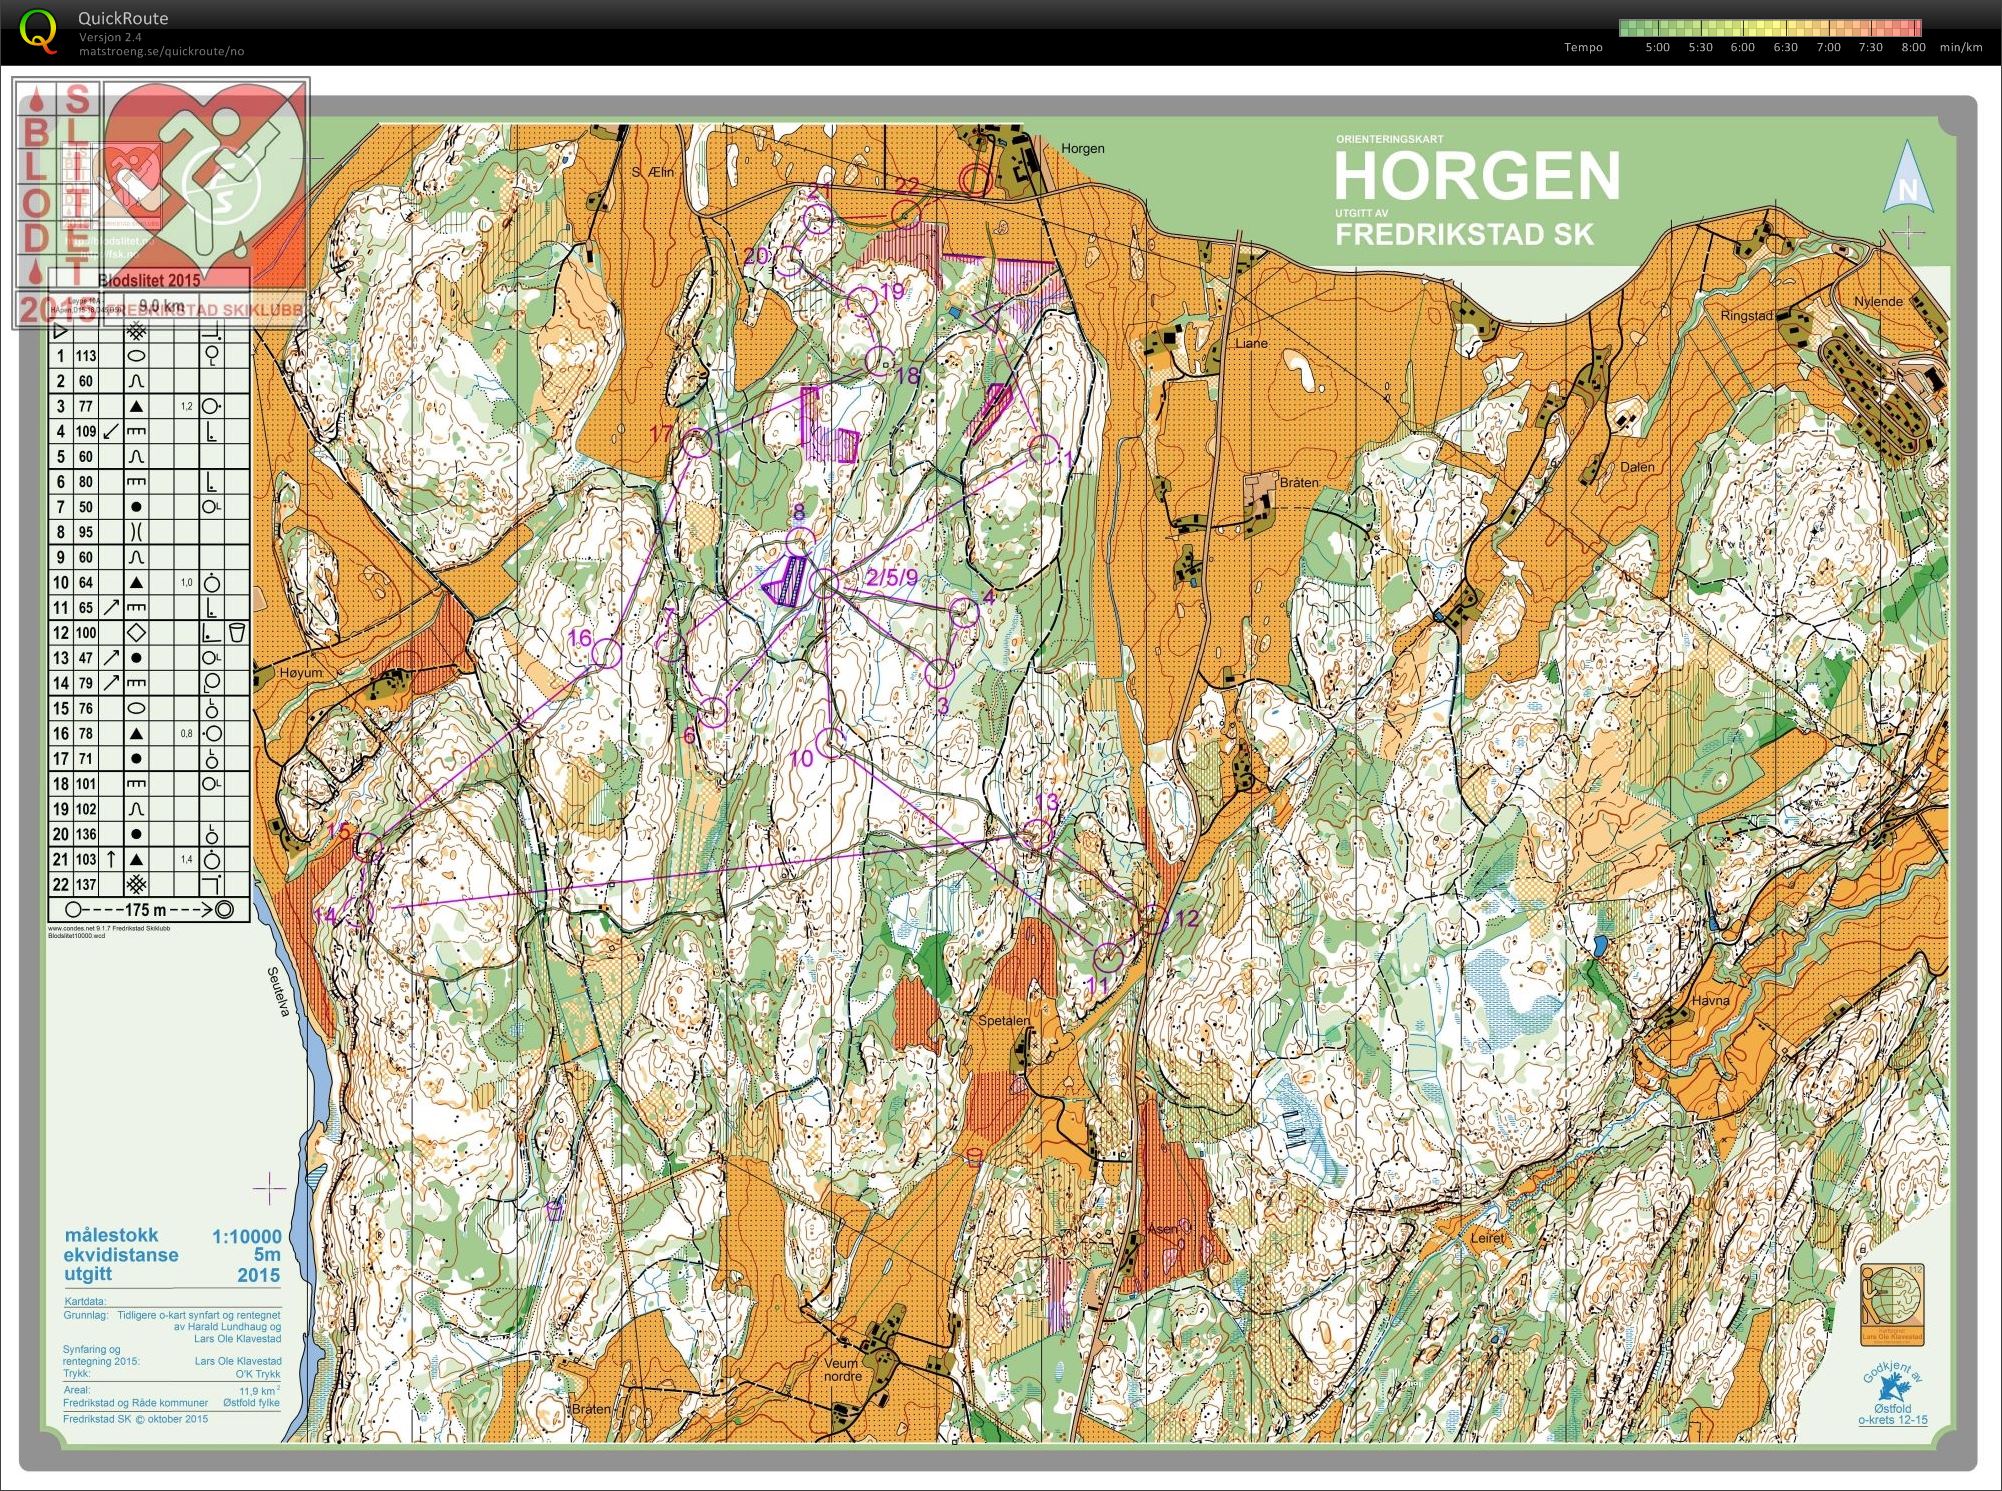Click control circle 16 on the map
The image size is (2002, 1491).
pos(608,654)
